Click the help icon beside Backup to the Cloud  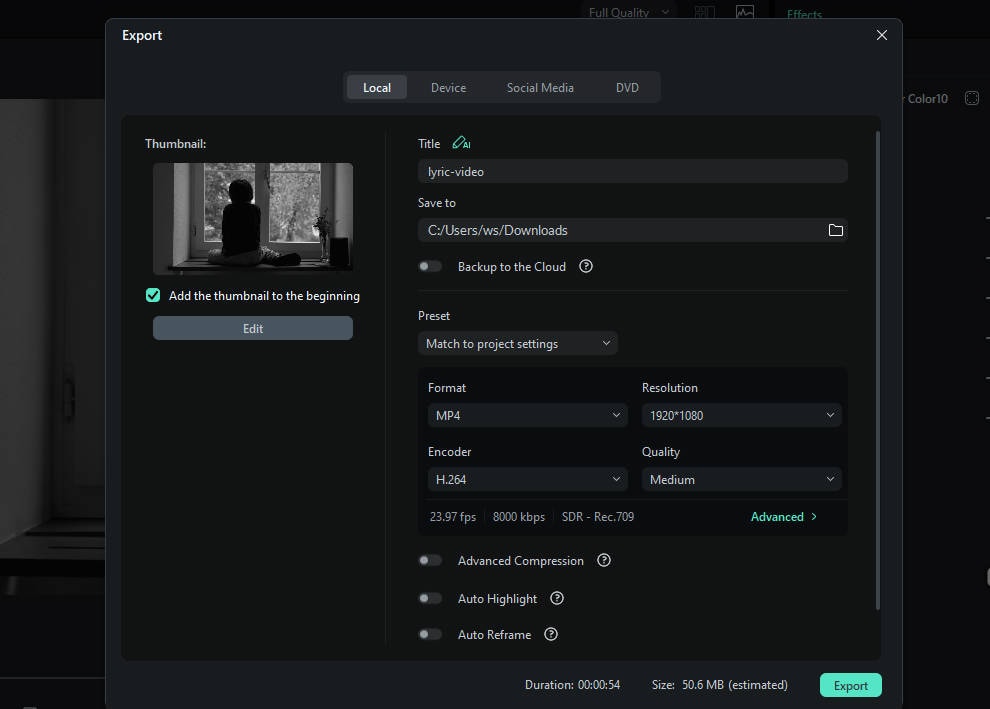click(586, 266)
